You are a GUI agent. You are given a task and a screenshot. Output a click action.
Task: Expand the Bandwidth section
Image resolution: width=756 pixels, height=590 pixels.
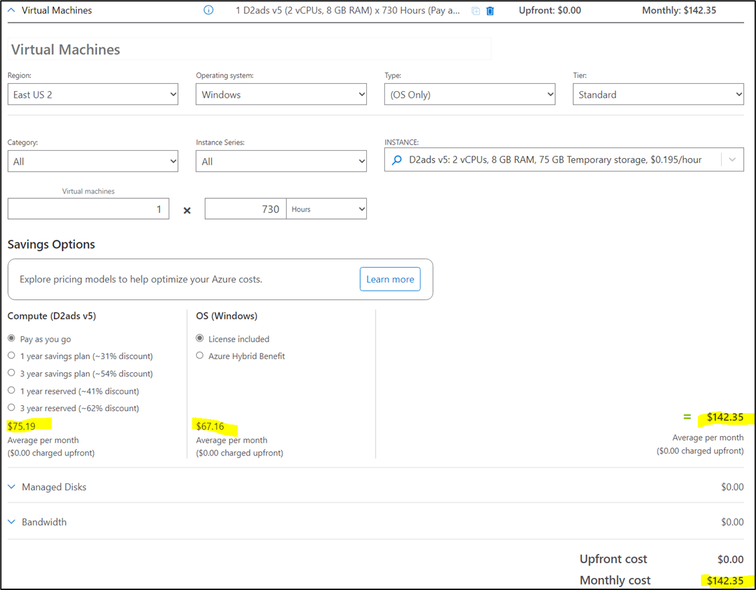[x=12, y=522]
